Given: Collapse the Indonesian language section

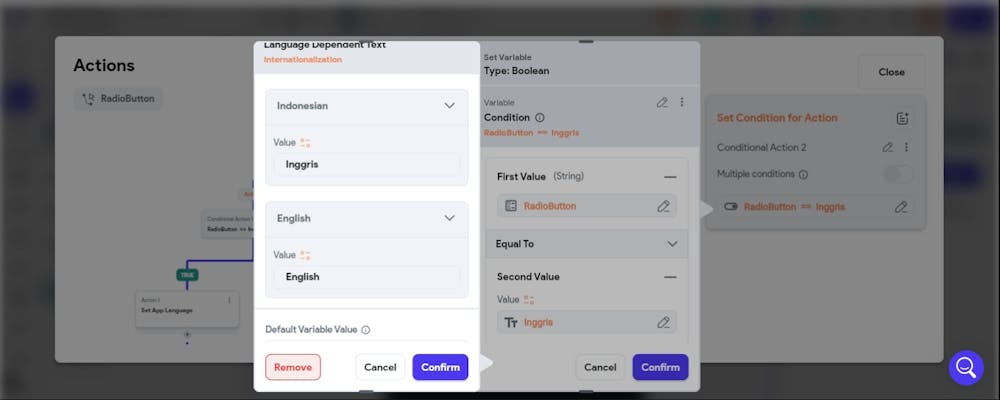Looking at the screenshot, I should tap(449, 105).
